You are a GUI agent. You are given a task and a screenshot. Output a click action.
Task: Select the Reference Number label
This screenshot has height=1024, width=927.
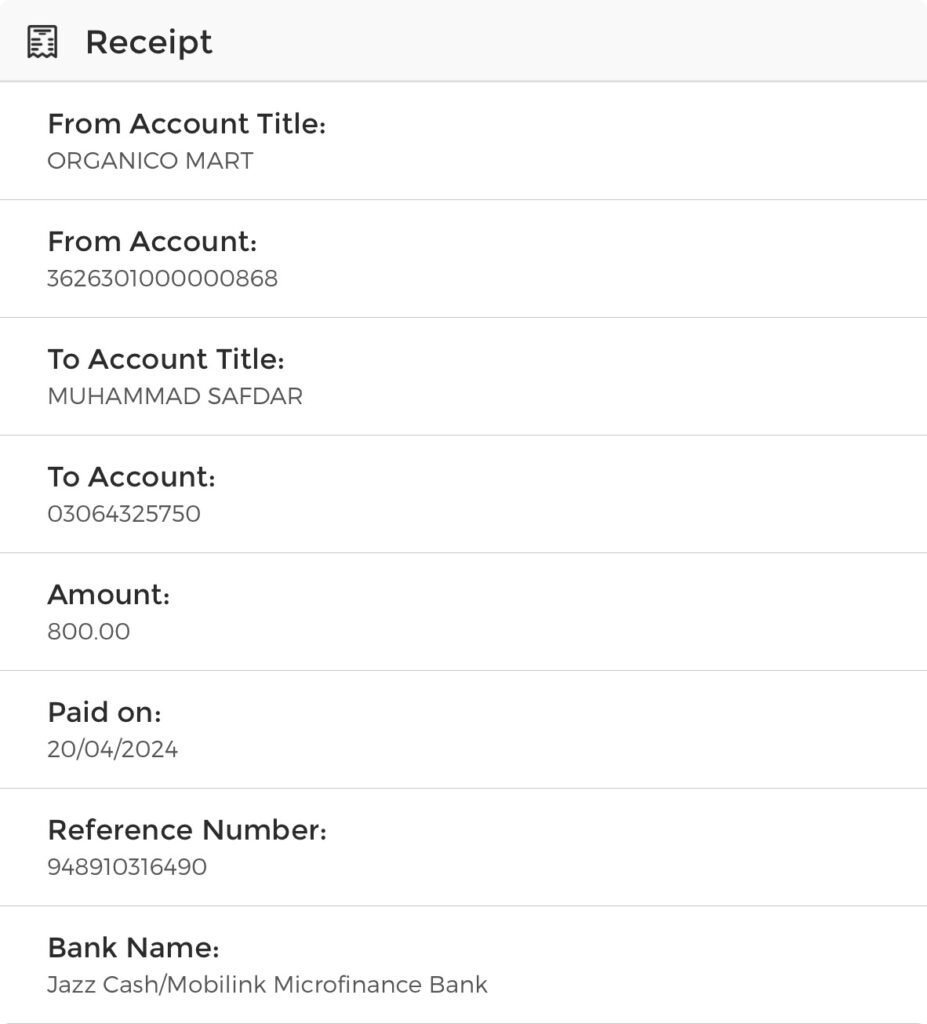pyautogui.click(x=187, y=831)
